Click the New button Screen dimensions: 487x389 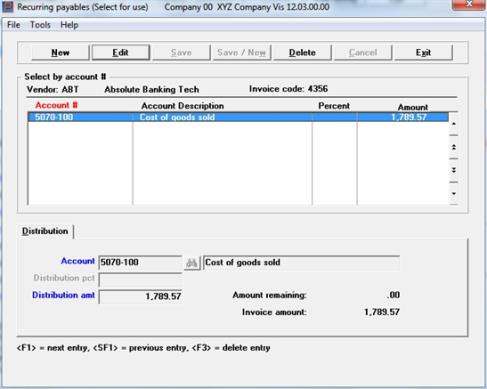coord(60,53)
